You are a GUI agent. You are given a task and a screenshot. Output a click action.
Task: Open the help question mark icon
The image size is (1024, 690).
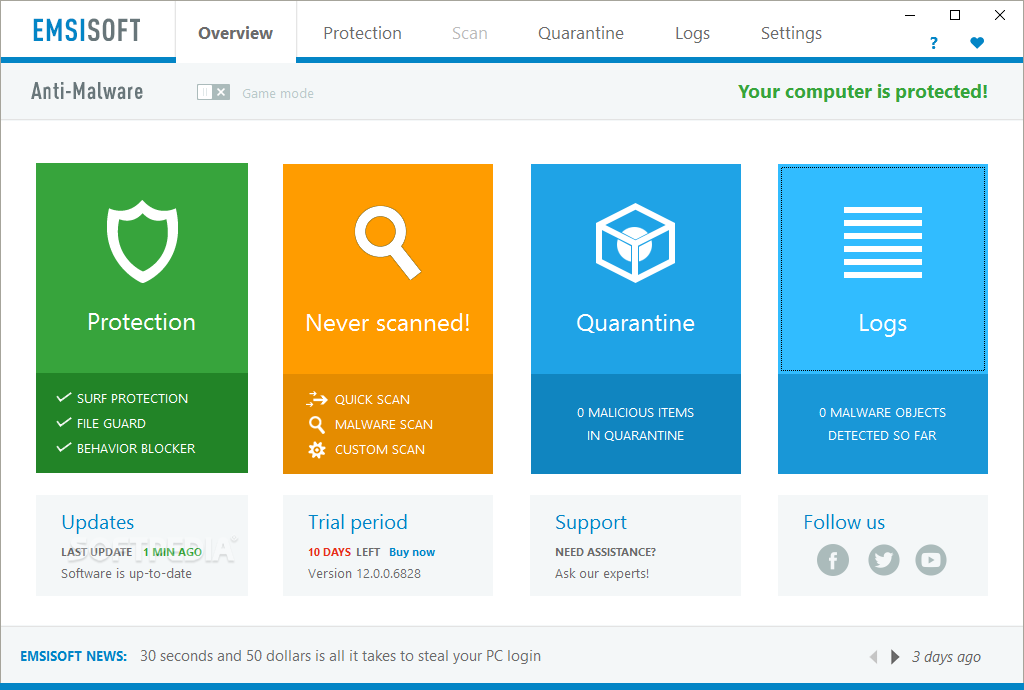click(x=934, y=43)
